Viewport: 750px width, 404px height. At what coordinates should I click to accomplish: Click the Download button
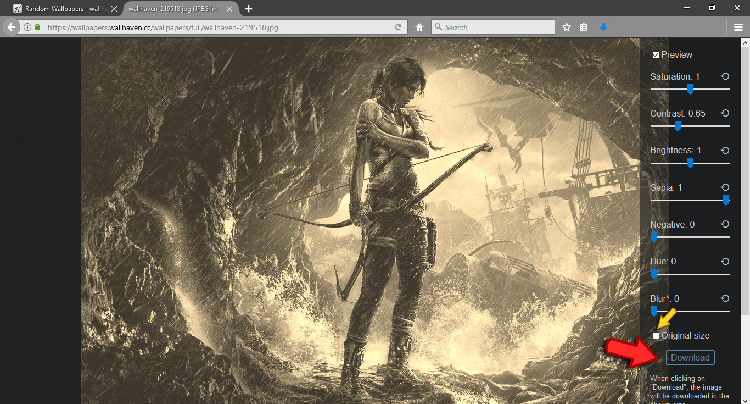tap(690, 358)
